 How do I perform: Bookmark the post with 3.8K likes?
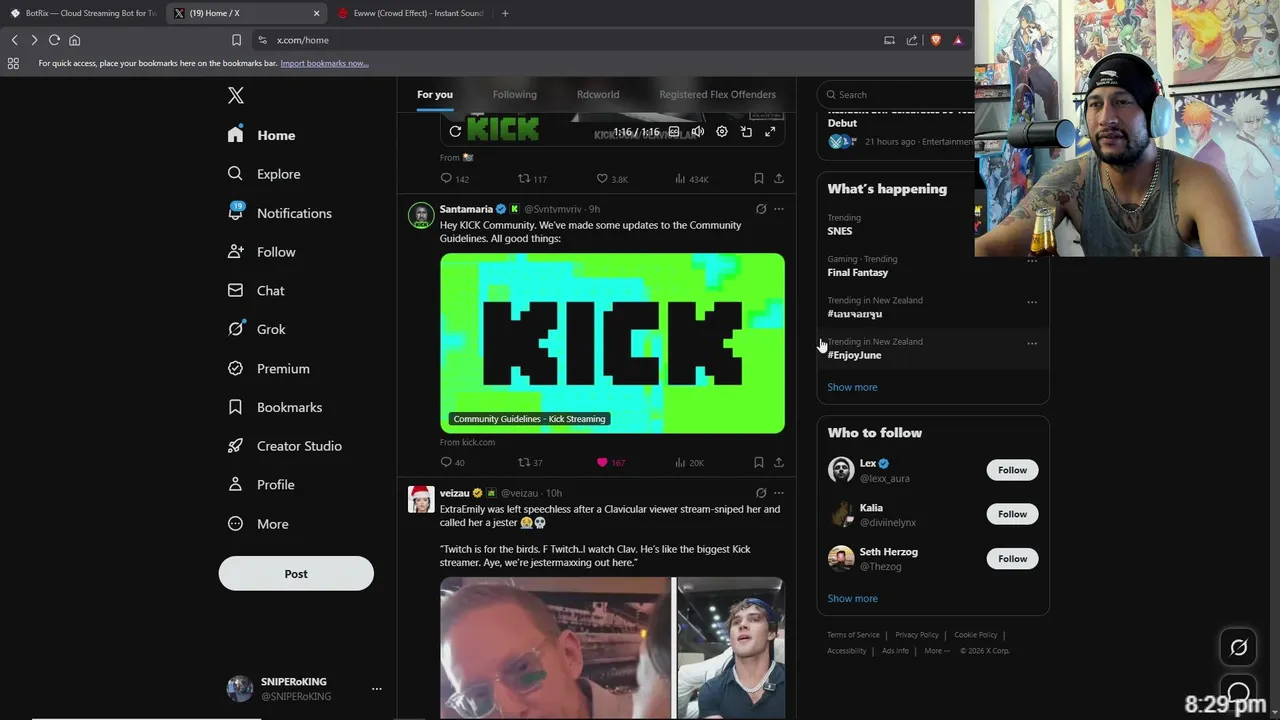(759, 179)
